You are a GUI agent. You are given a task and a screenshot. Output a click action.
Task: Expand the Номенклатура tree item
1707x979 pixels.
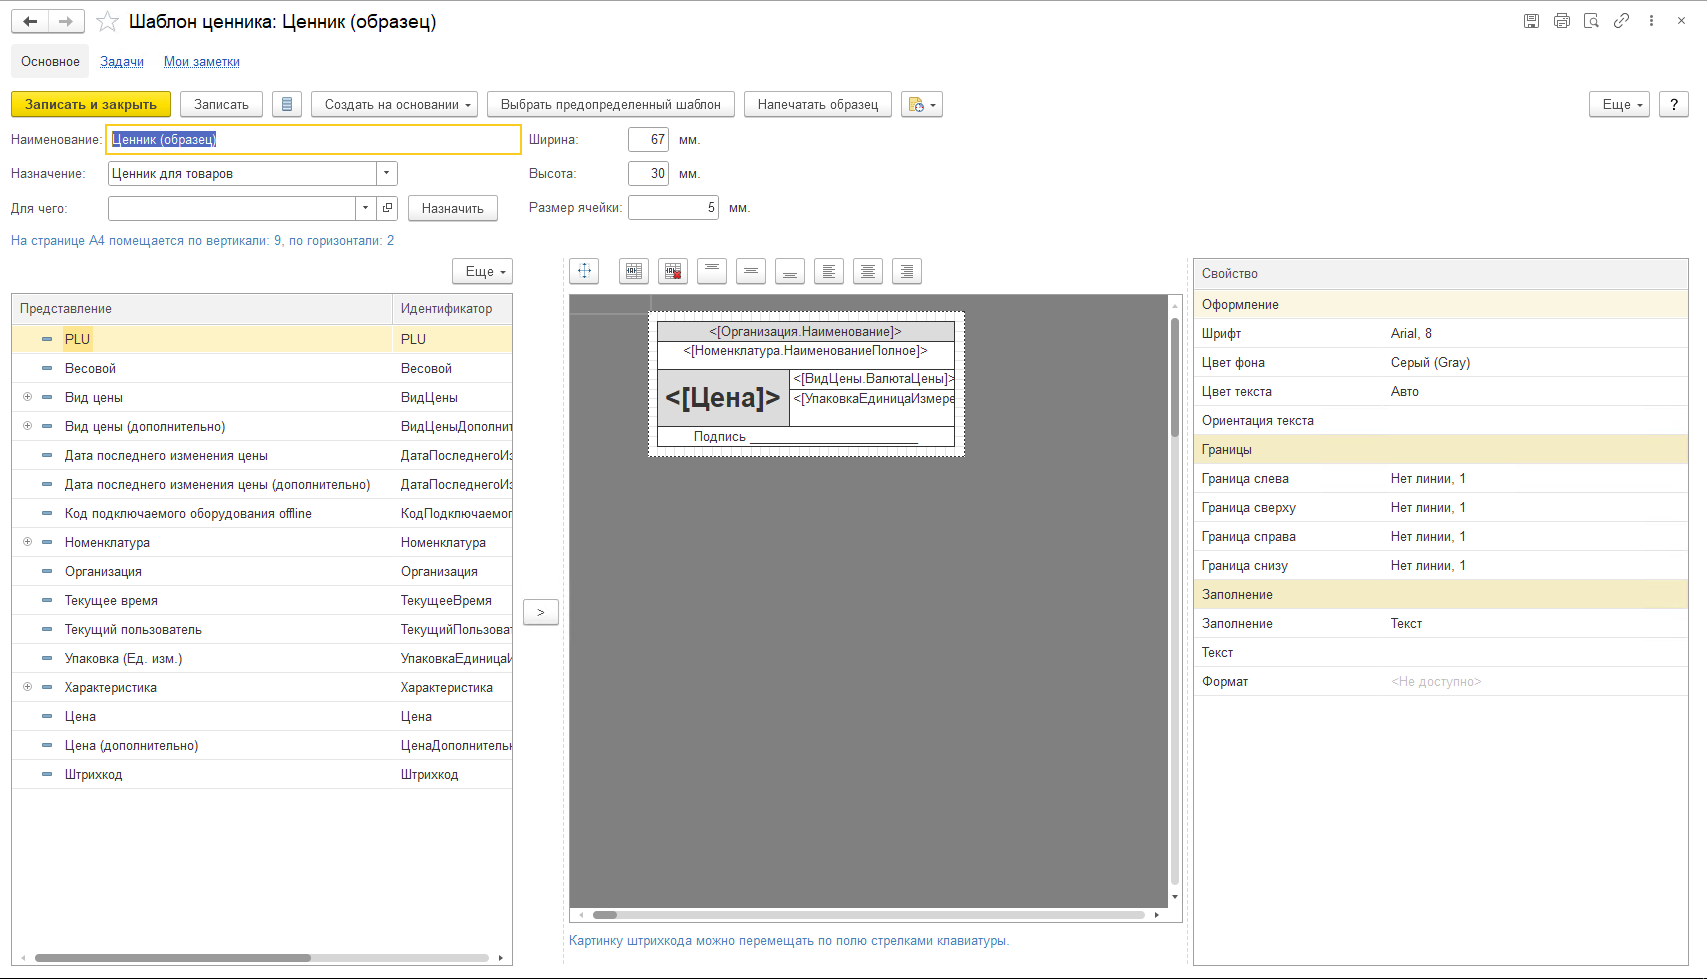click(27, 542)
